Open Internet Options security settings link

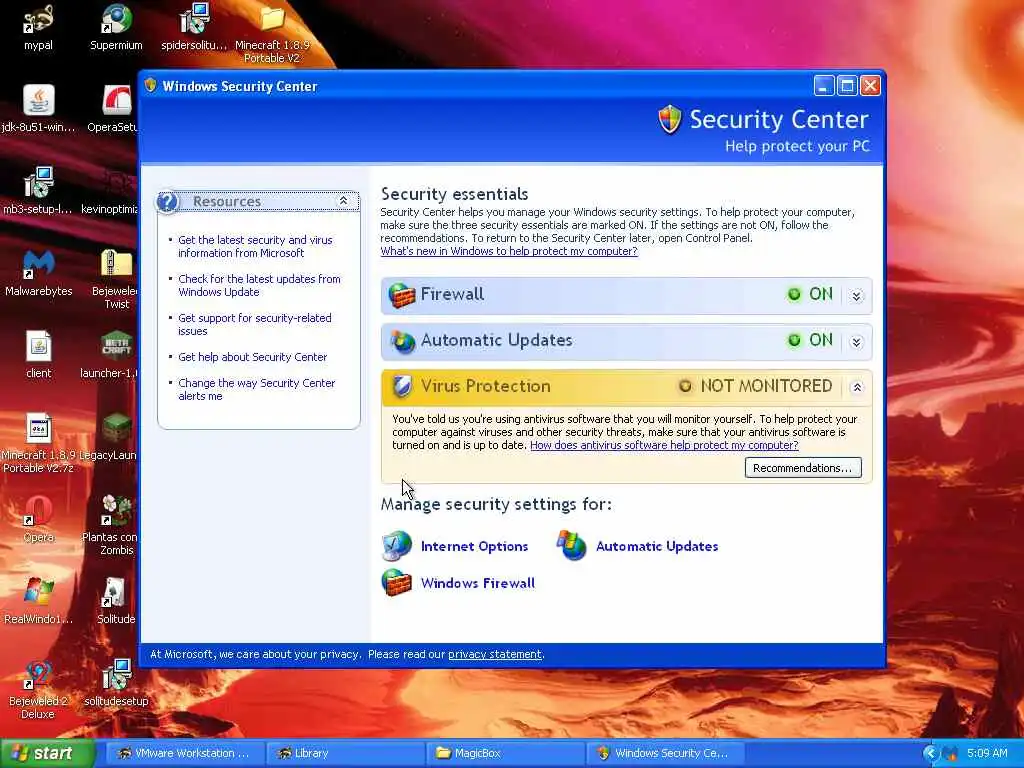[474, 546]
